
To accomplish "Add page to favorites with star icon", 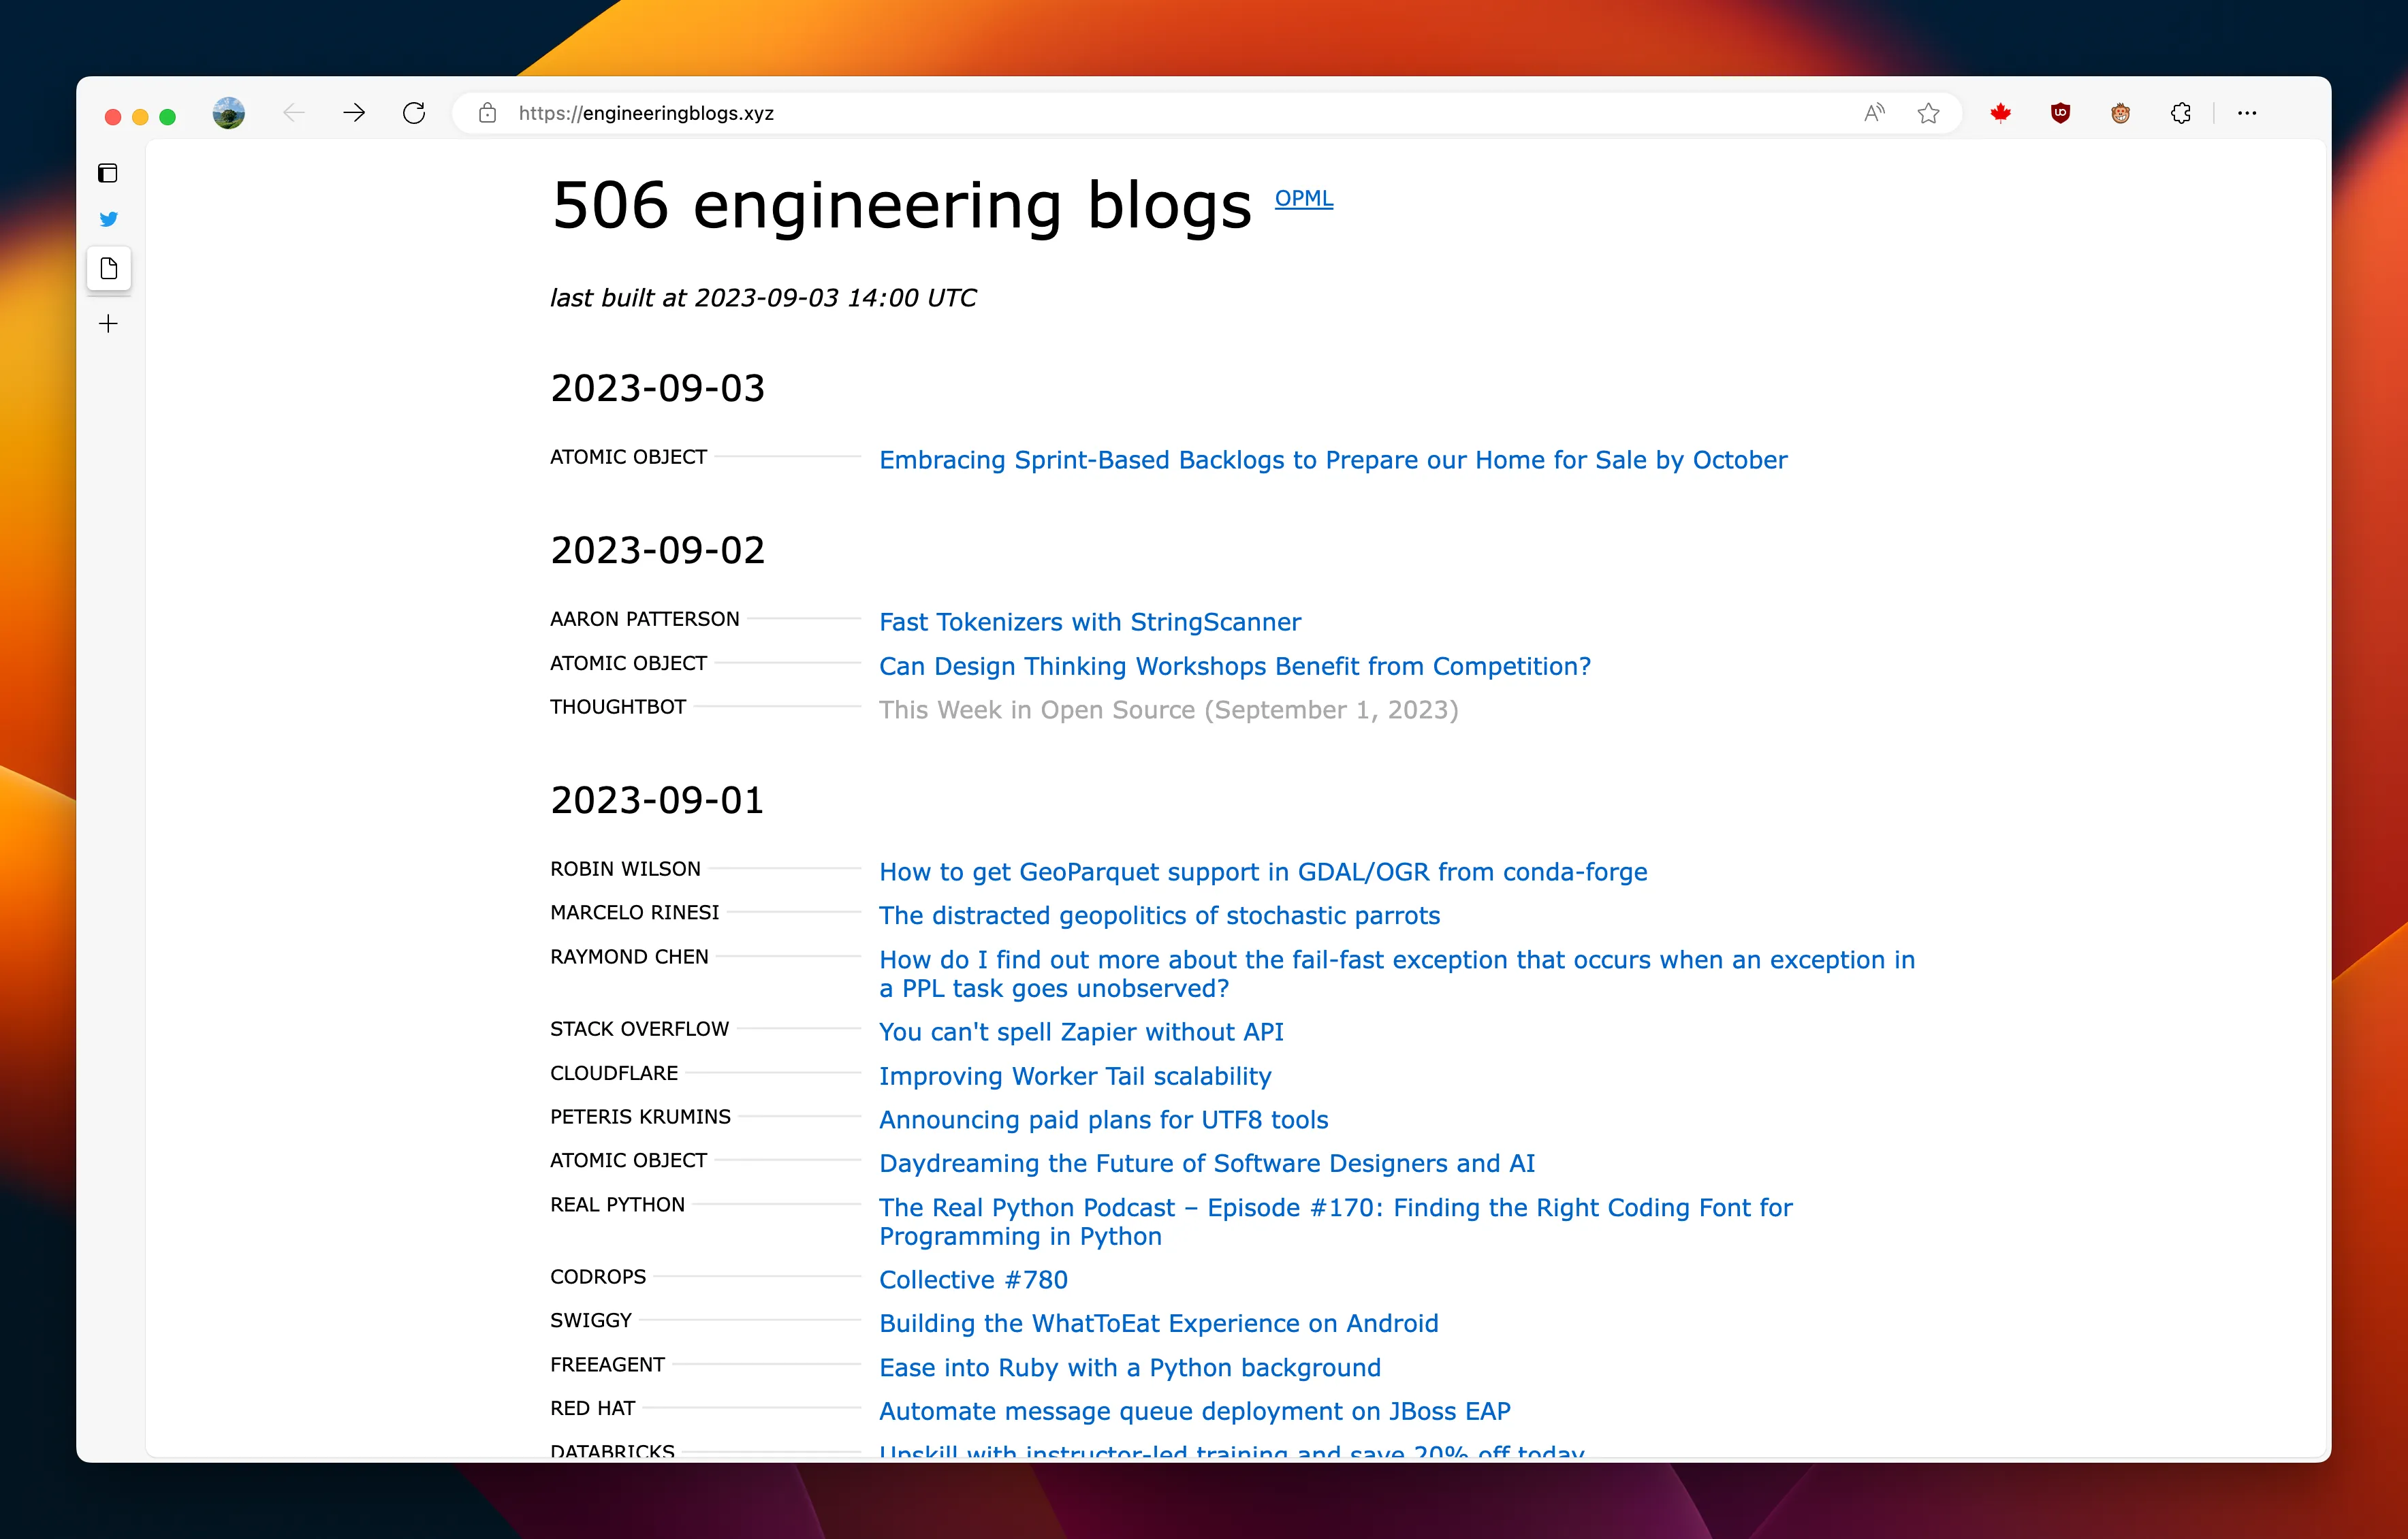I will (1928, 113).
